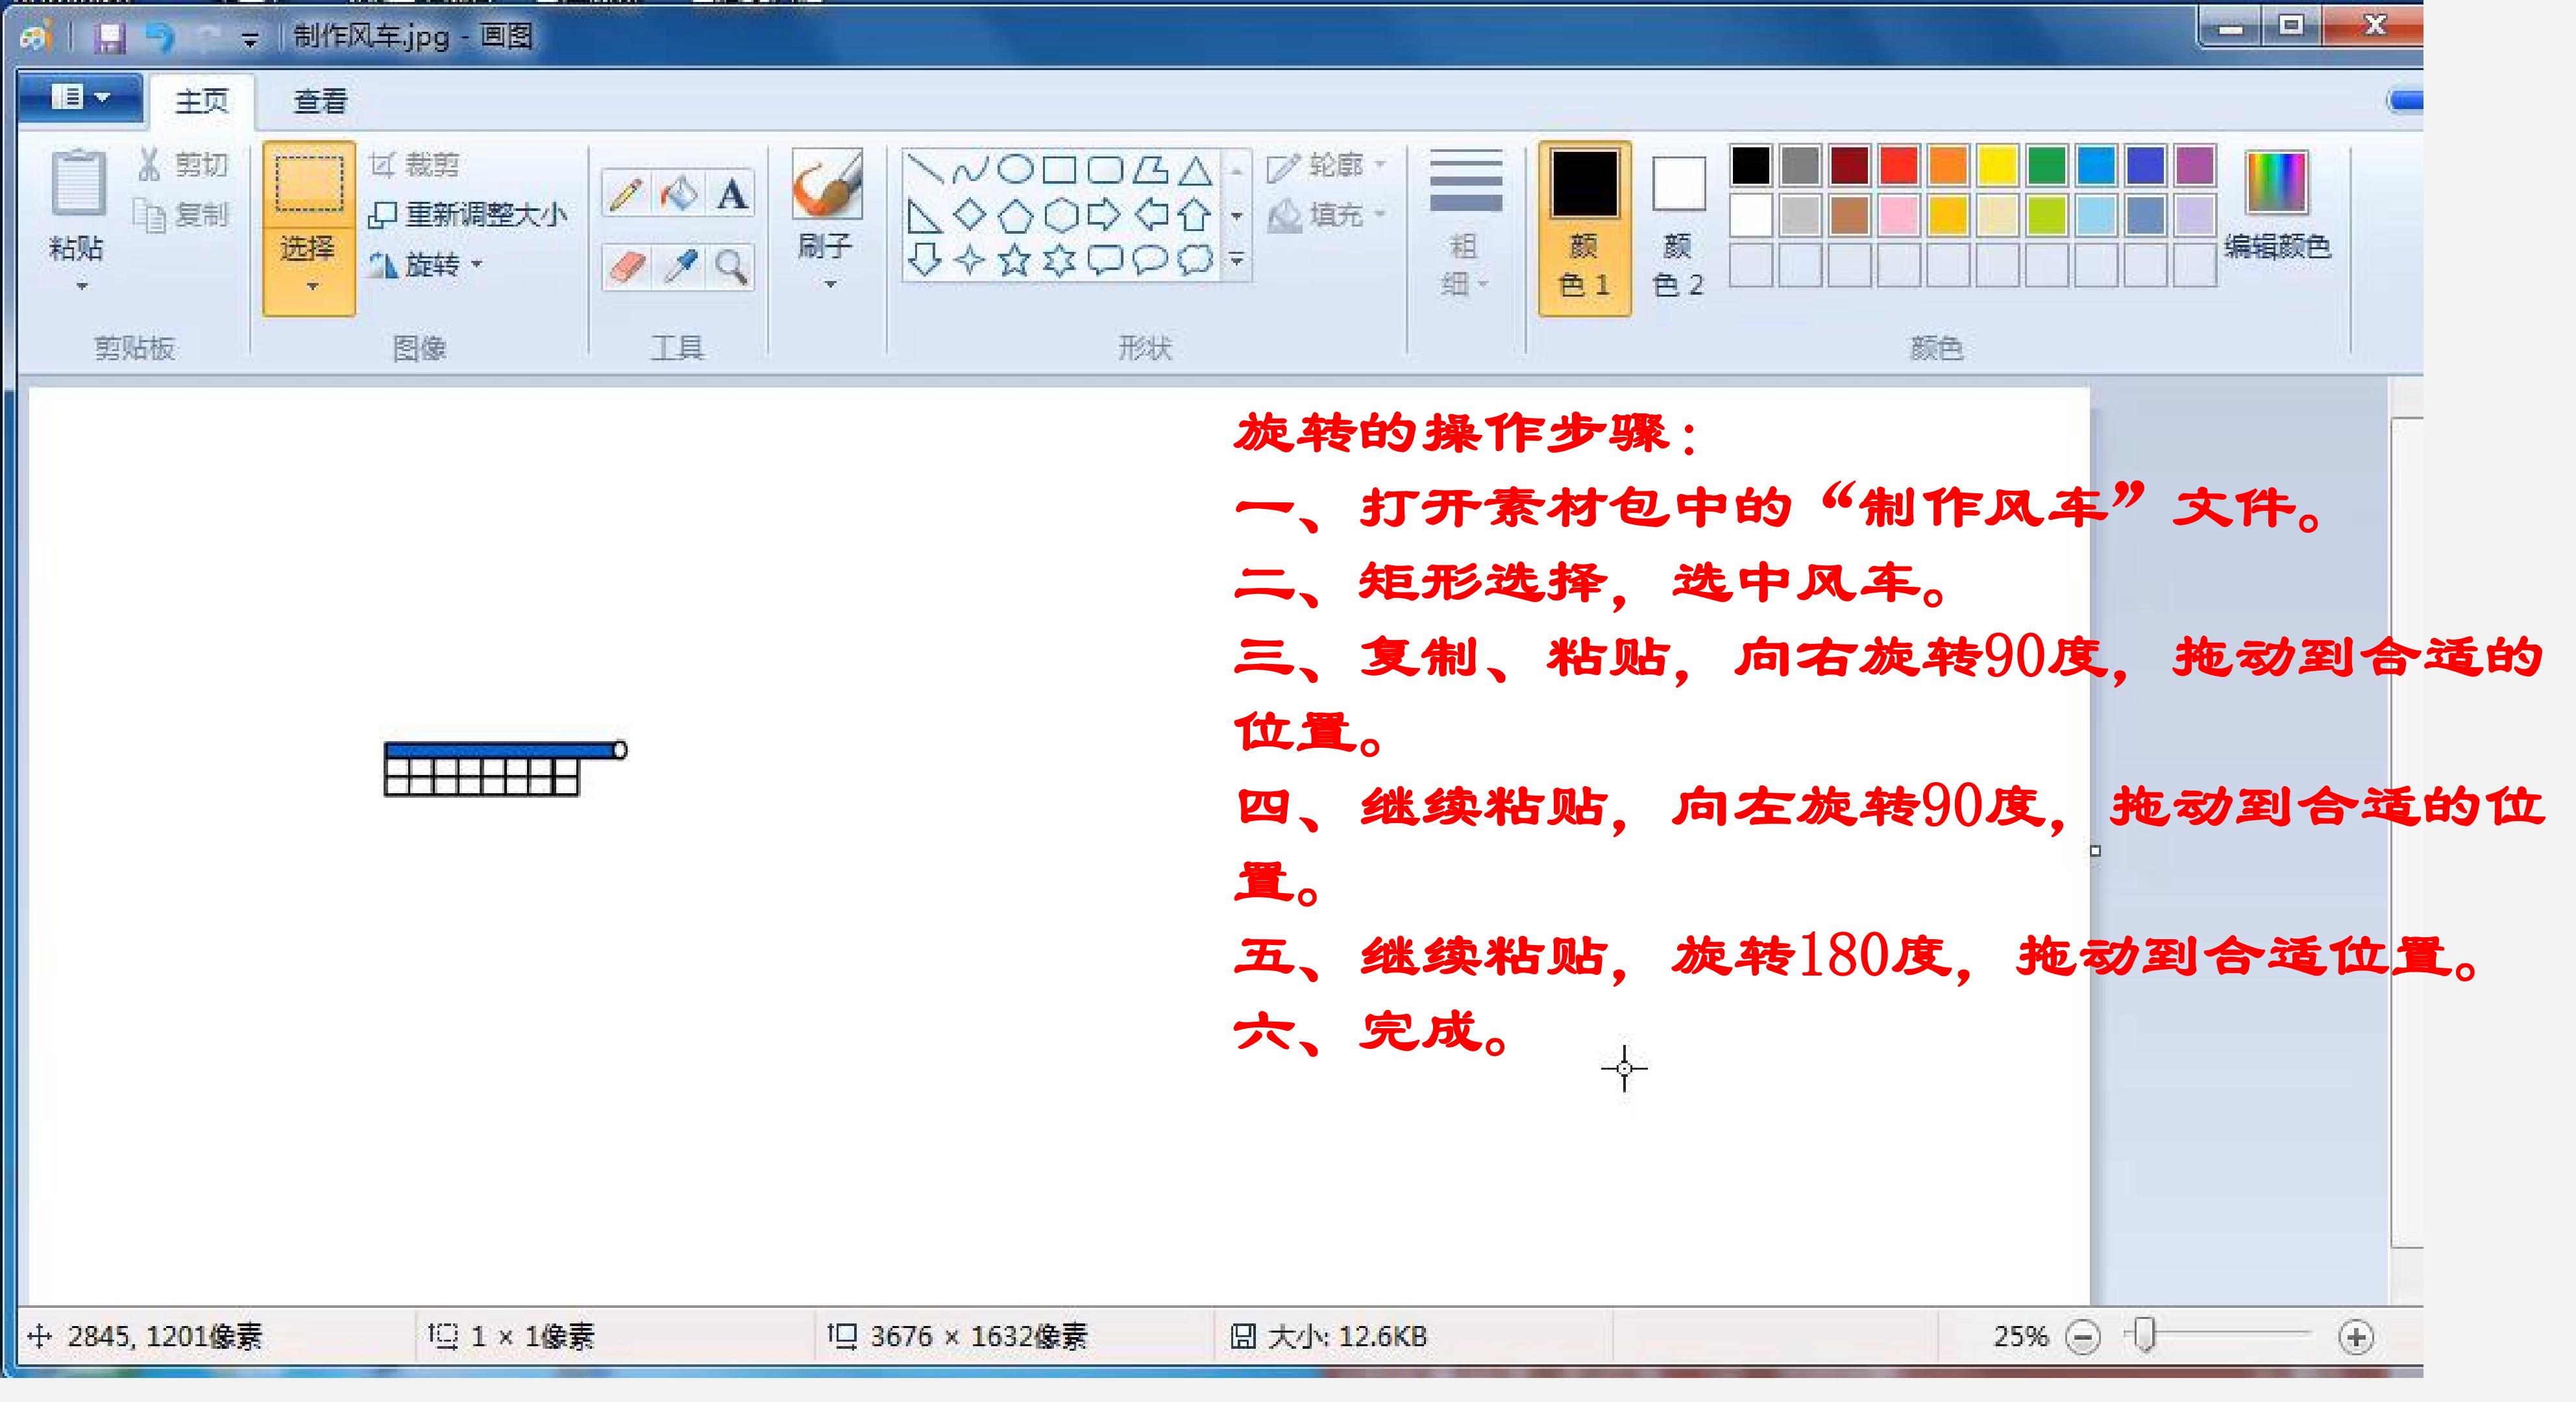Select the Pencil tool
This screenshot has height=1402, width=2576.
(627, 193)
